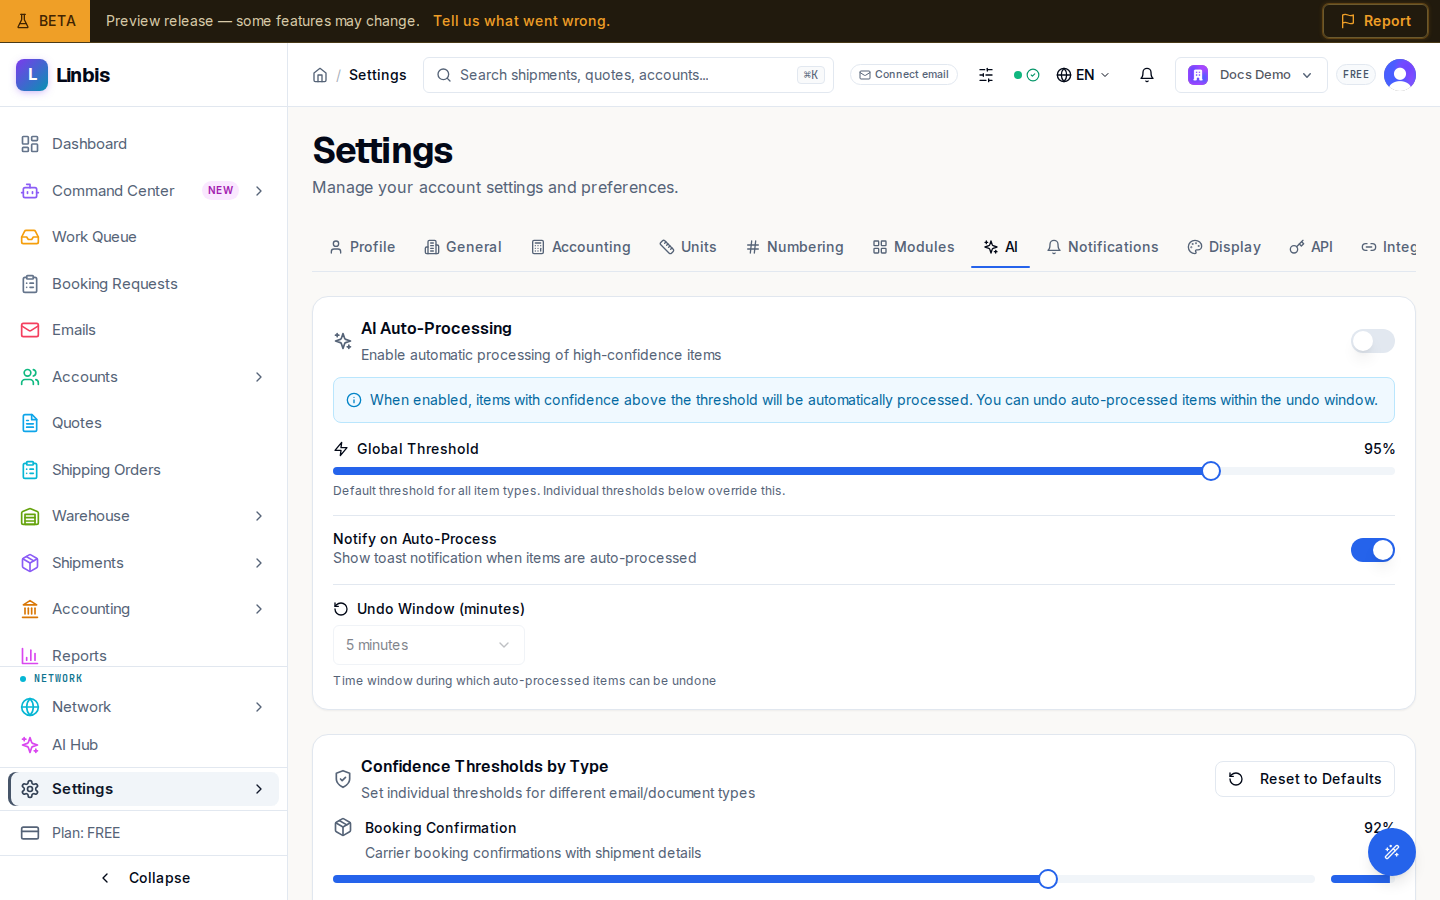
Task: Click the green connection status indicator
Action: pos(1026,75)
